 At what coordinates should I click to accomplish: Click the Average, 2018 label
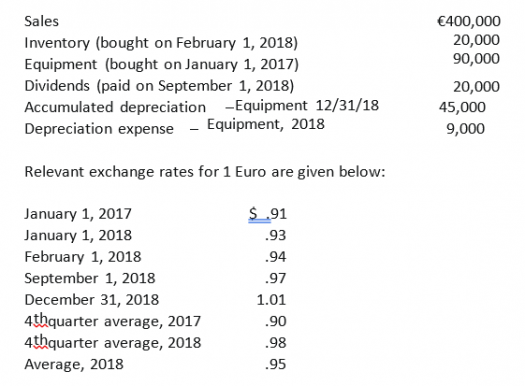pyautogui.click(x=74, y=365)
